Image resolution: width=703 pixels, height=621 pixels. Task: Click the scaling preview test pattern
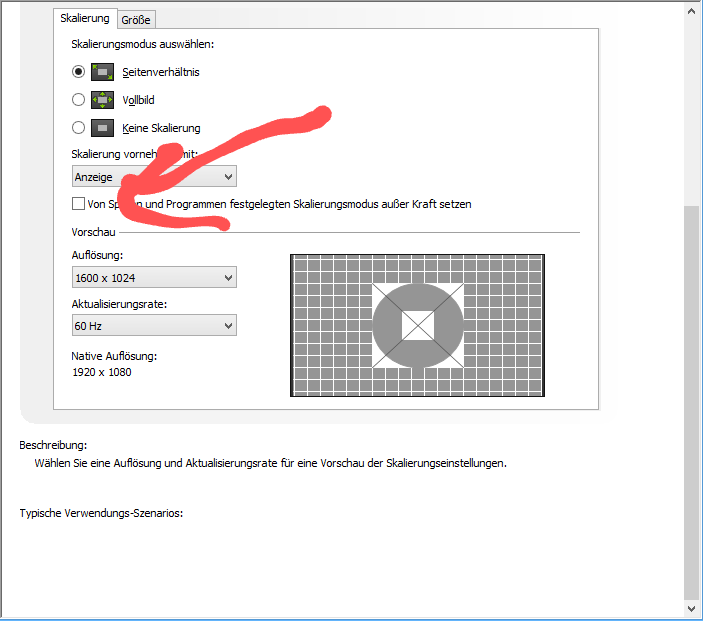(x=417, y=326)
